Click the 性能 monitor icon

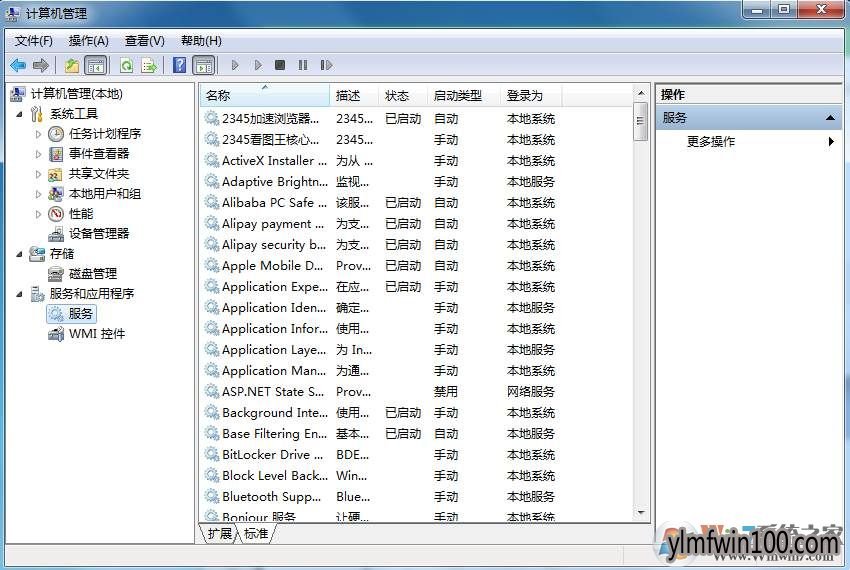(x=56, y=214)
